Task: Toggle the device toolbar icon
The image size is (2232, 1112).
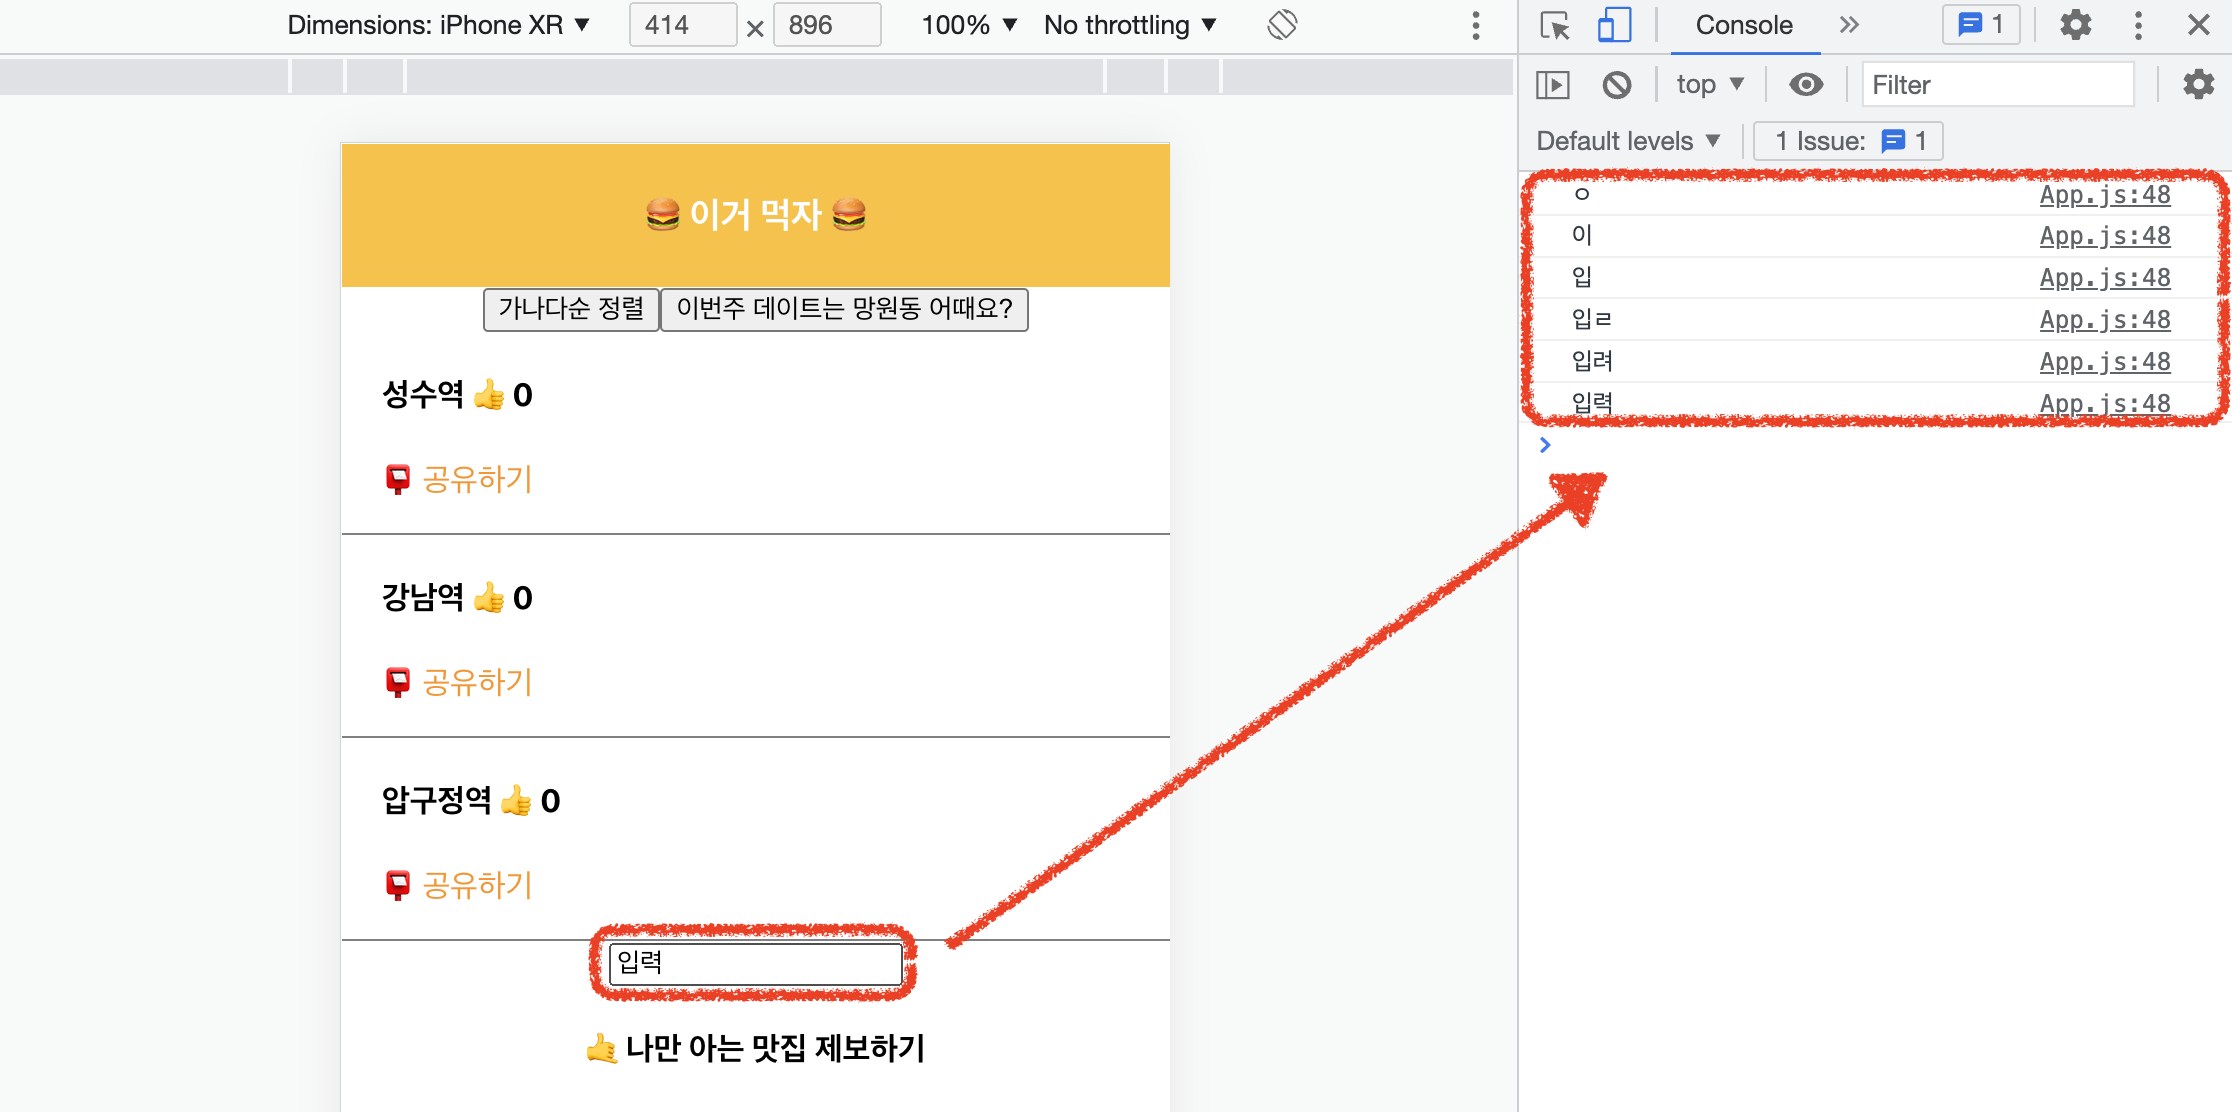Action: point(1614,25)
